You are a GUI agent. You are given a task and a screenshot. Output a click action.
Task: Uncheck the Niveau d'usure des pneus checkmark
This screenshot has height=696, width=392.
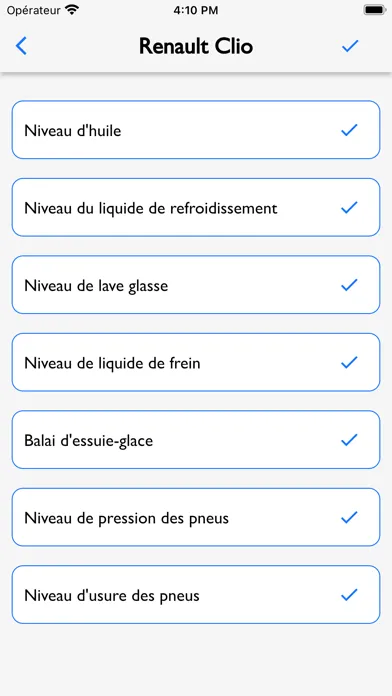click(349, 595)
